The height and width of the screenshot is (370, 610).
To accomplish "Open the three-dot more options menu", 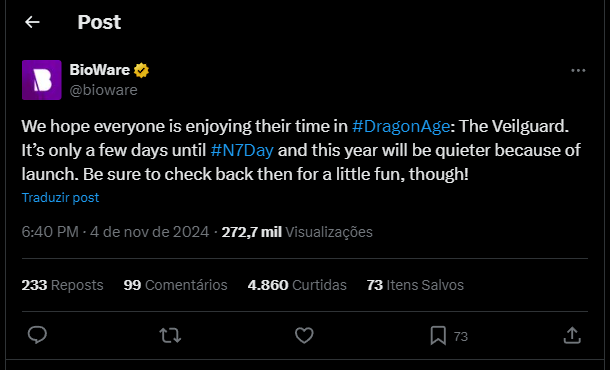I will [578, 70].
